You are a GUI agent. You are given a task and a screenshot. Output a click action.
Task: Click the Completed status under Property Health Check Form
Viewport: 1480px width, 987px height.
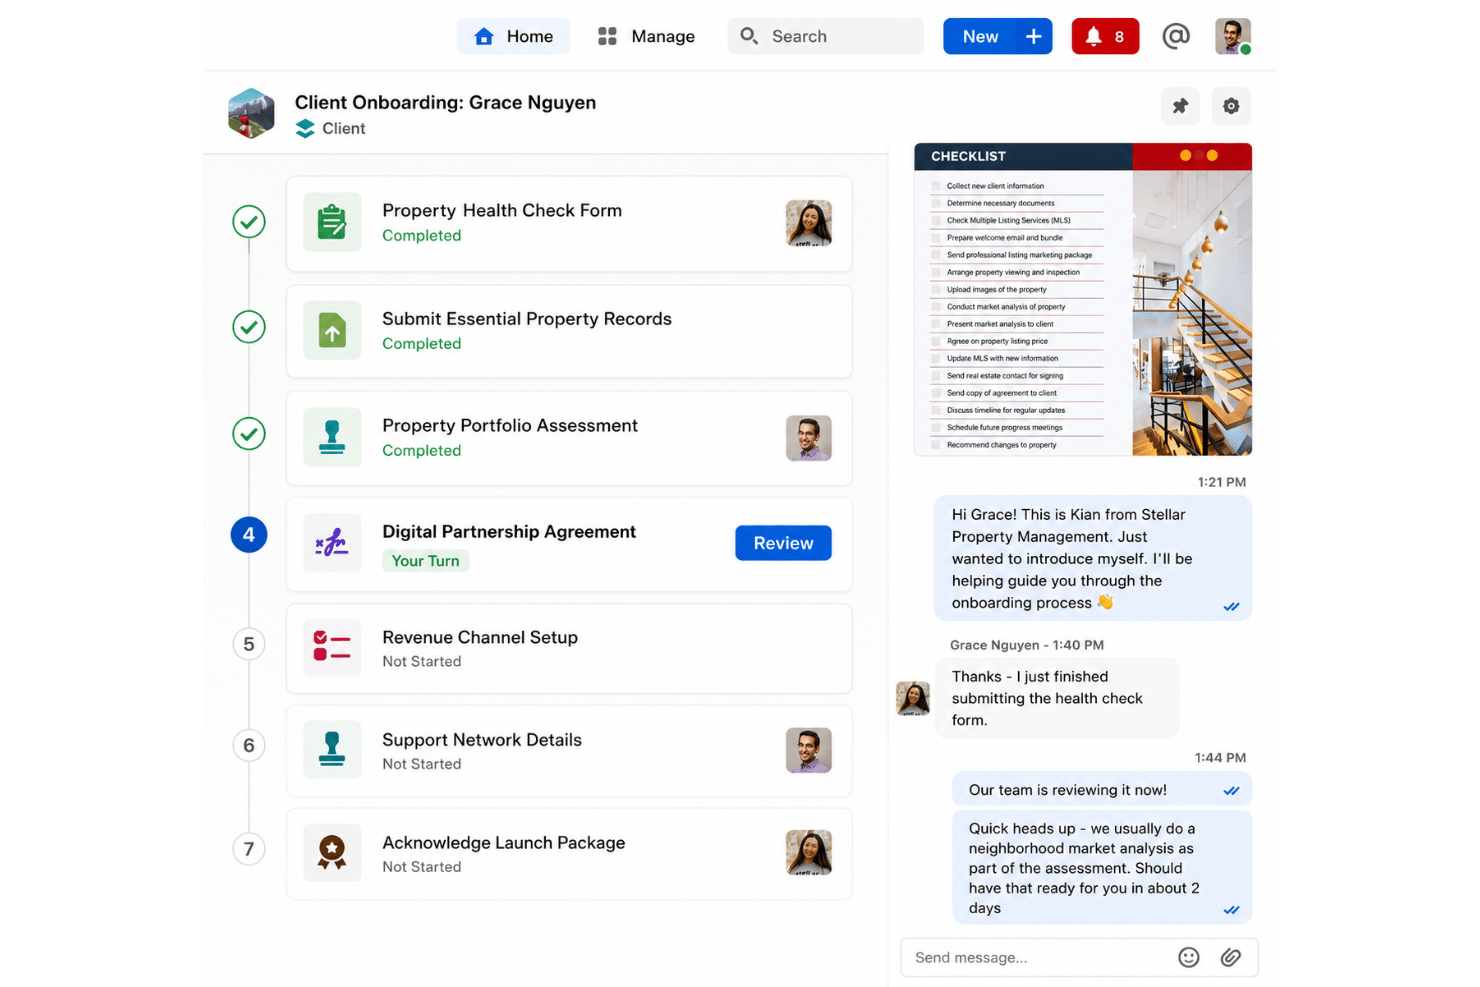pyautogui.click(x=422, y=235)
